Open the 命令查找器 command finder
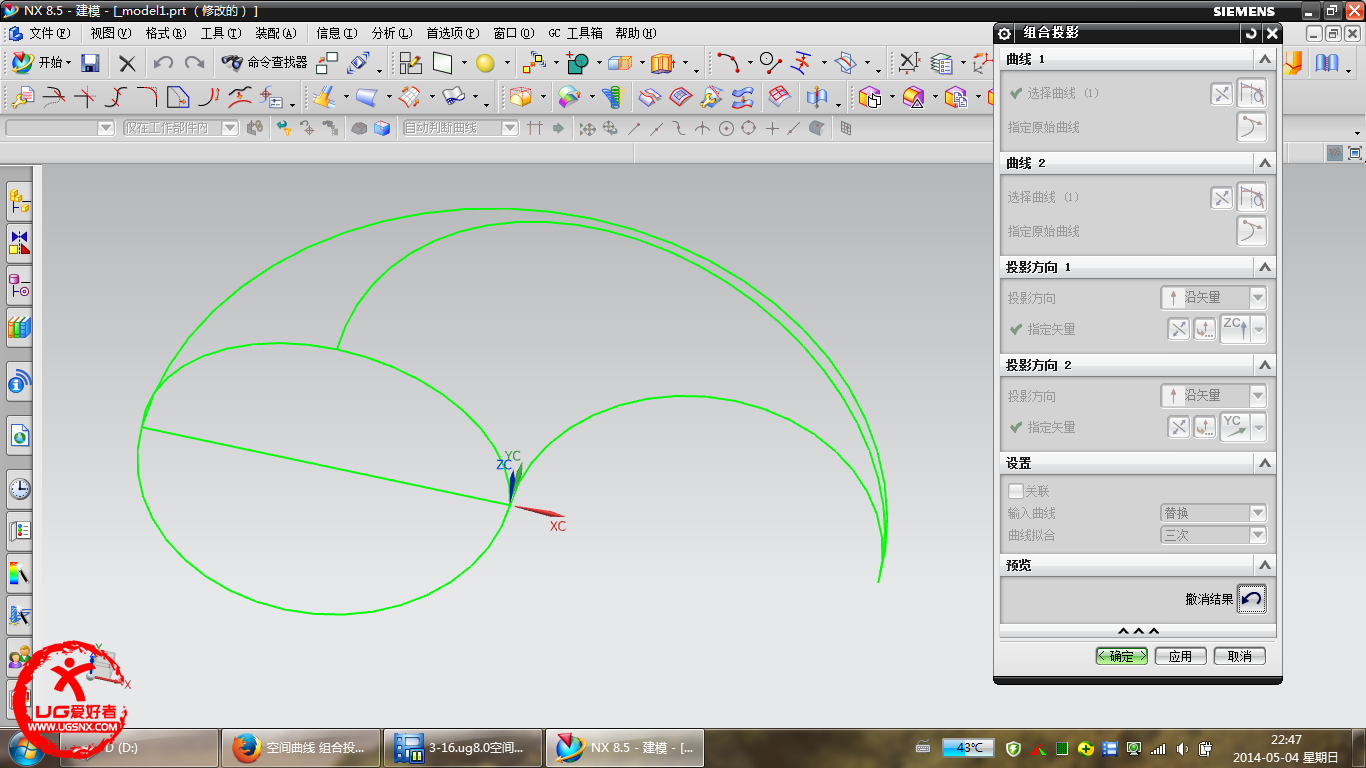 coord(265,63)
